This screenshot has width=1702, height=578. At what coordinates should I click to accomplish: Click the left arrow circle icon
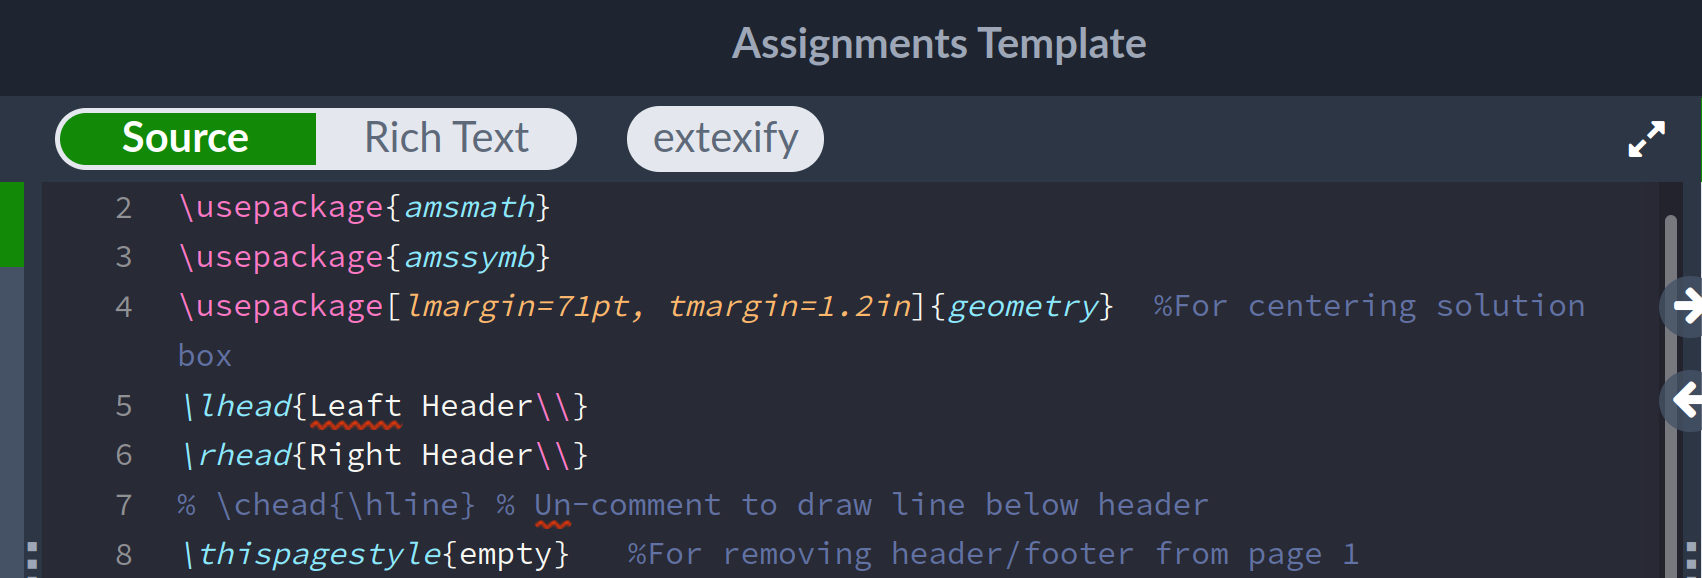tap(1682, 400)
